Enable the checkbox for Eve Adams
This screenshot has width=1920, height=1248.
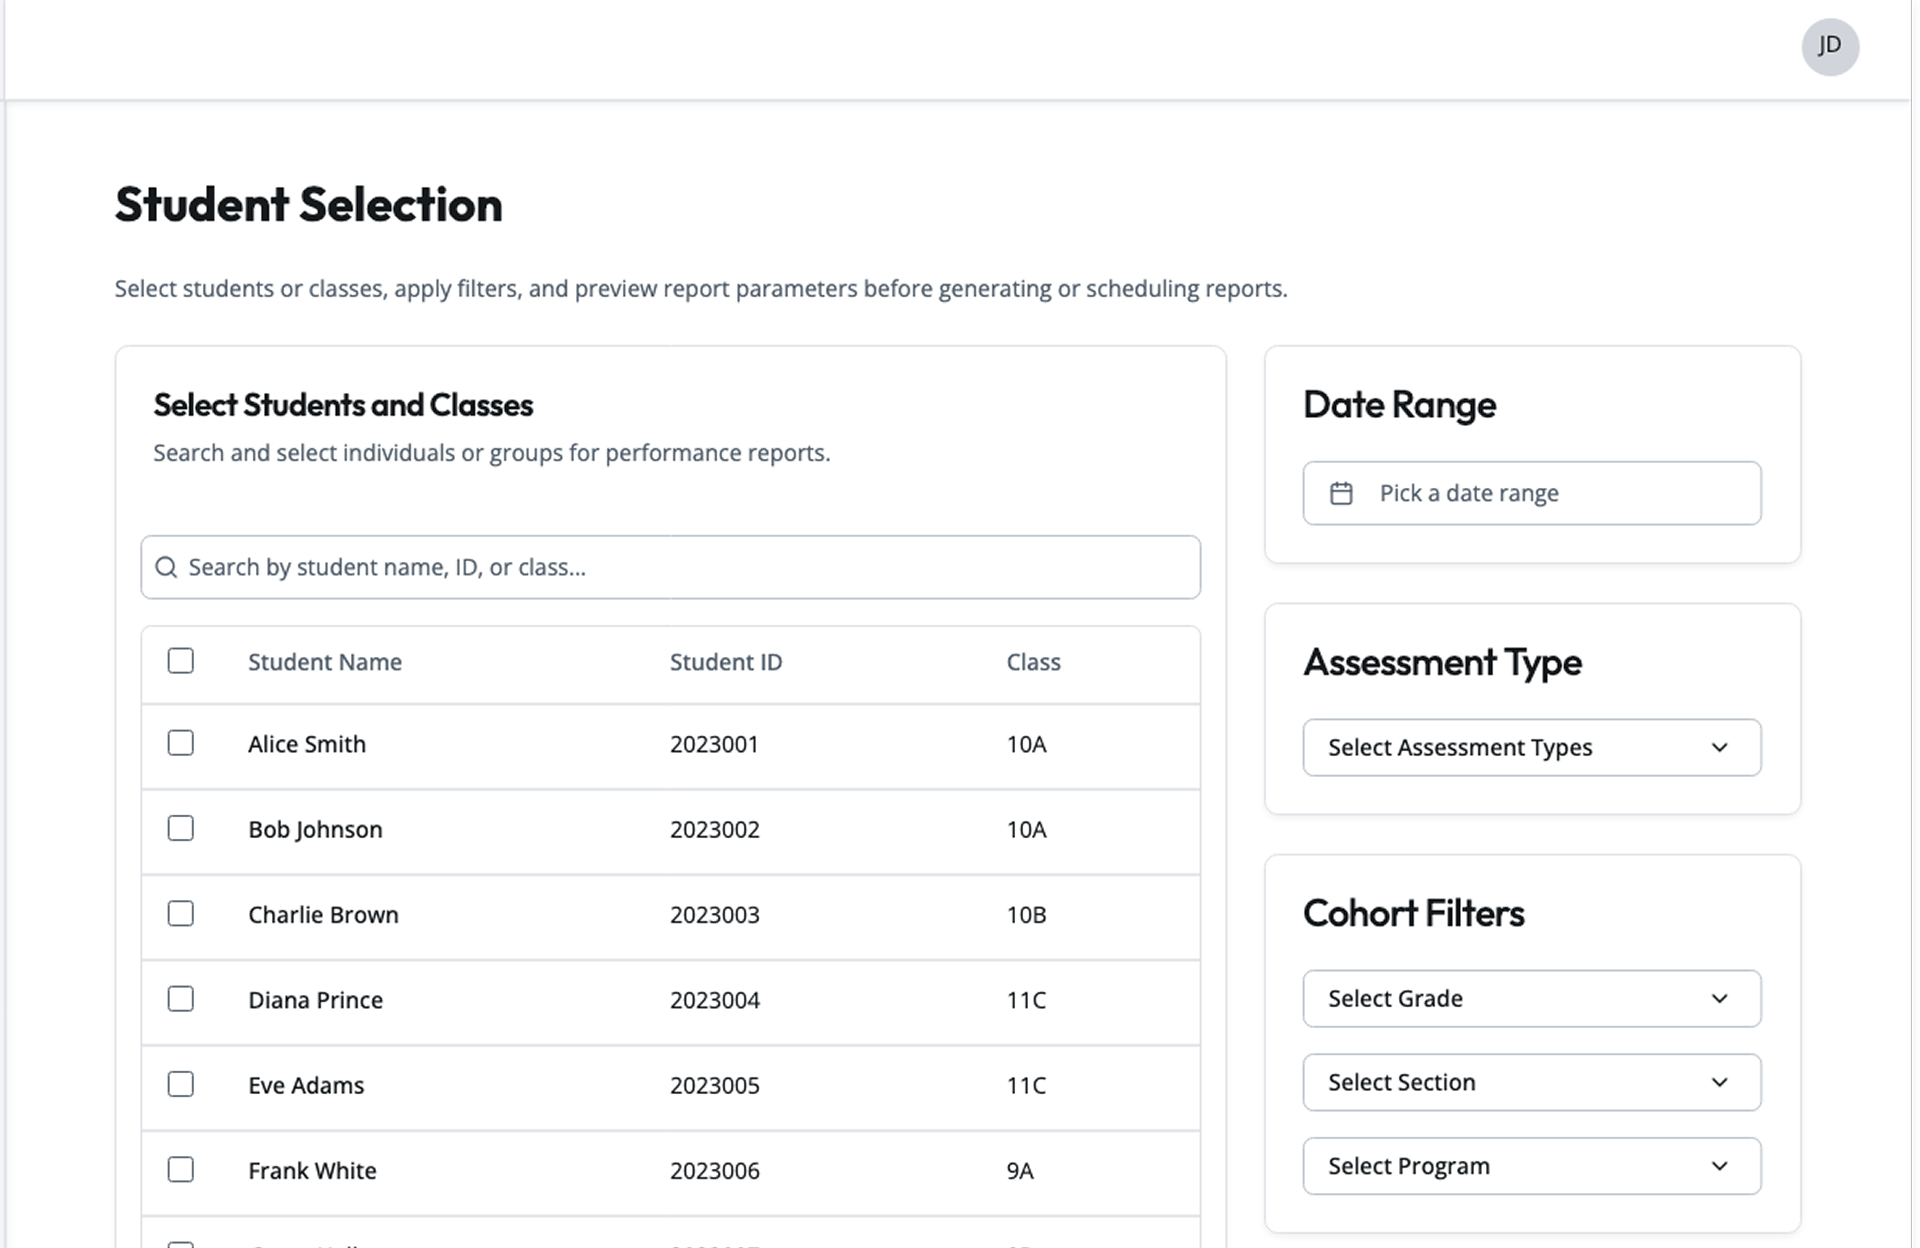pyautogui.click(x=181, y=1084)
